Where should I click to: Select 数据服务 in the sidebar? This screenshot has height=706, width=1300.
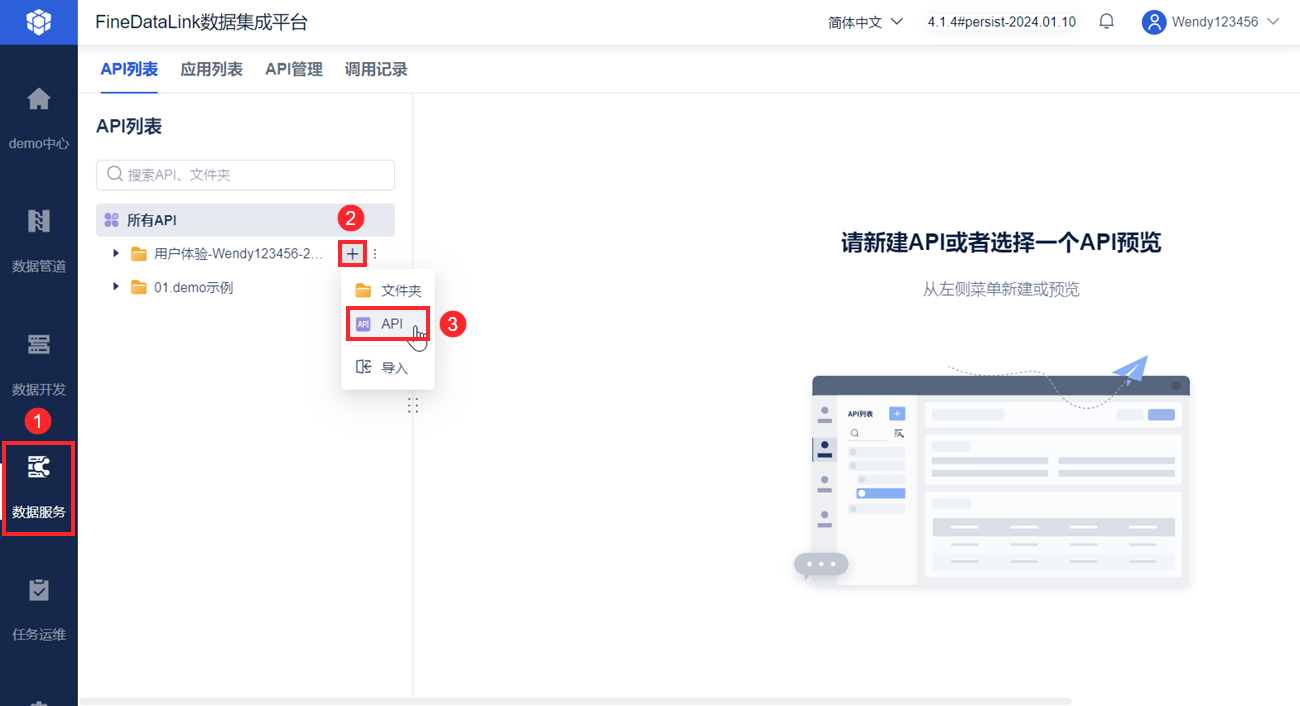click(x=39, y=488)
